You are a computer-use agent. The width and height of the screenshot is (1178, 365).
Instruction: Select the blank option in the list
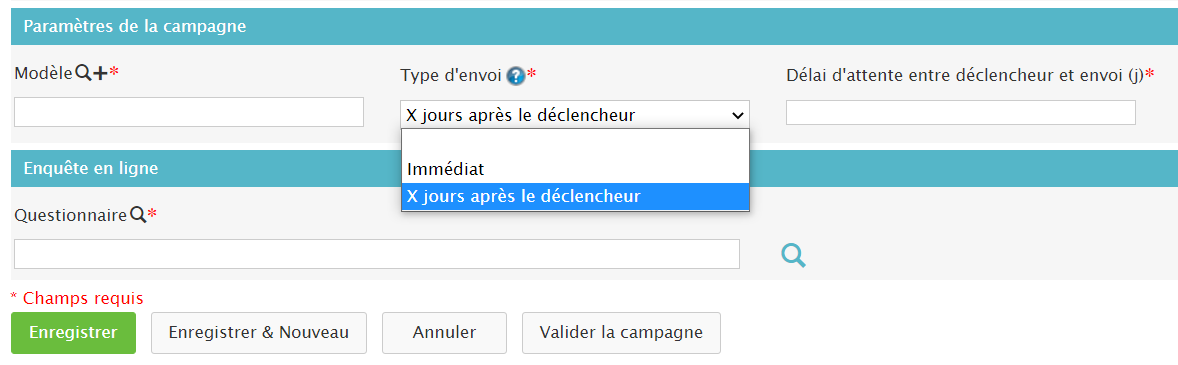575,143
